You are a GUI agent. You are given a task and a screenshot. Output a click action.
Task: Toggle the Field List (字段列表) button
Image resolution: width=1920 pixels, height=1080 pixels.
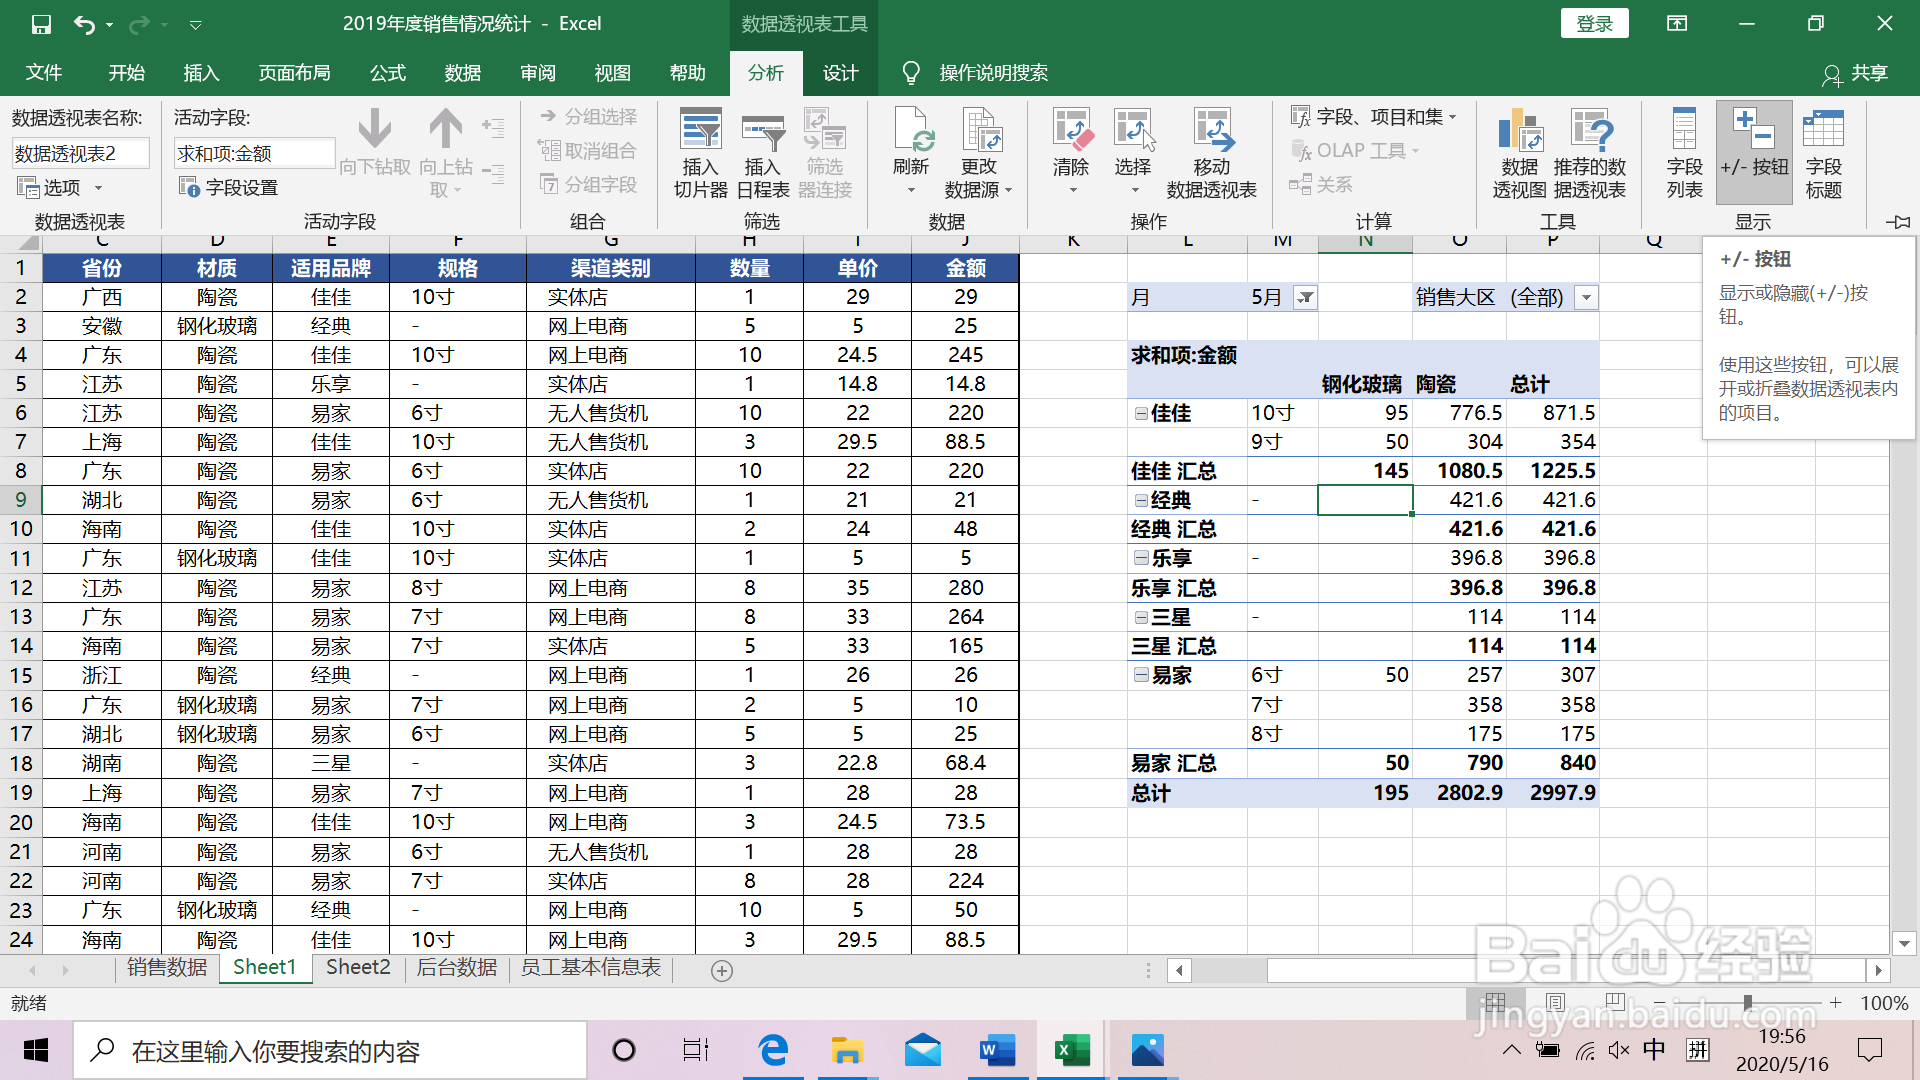pos(1684,153)
